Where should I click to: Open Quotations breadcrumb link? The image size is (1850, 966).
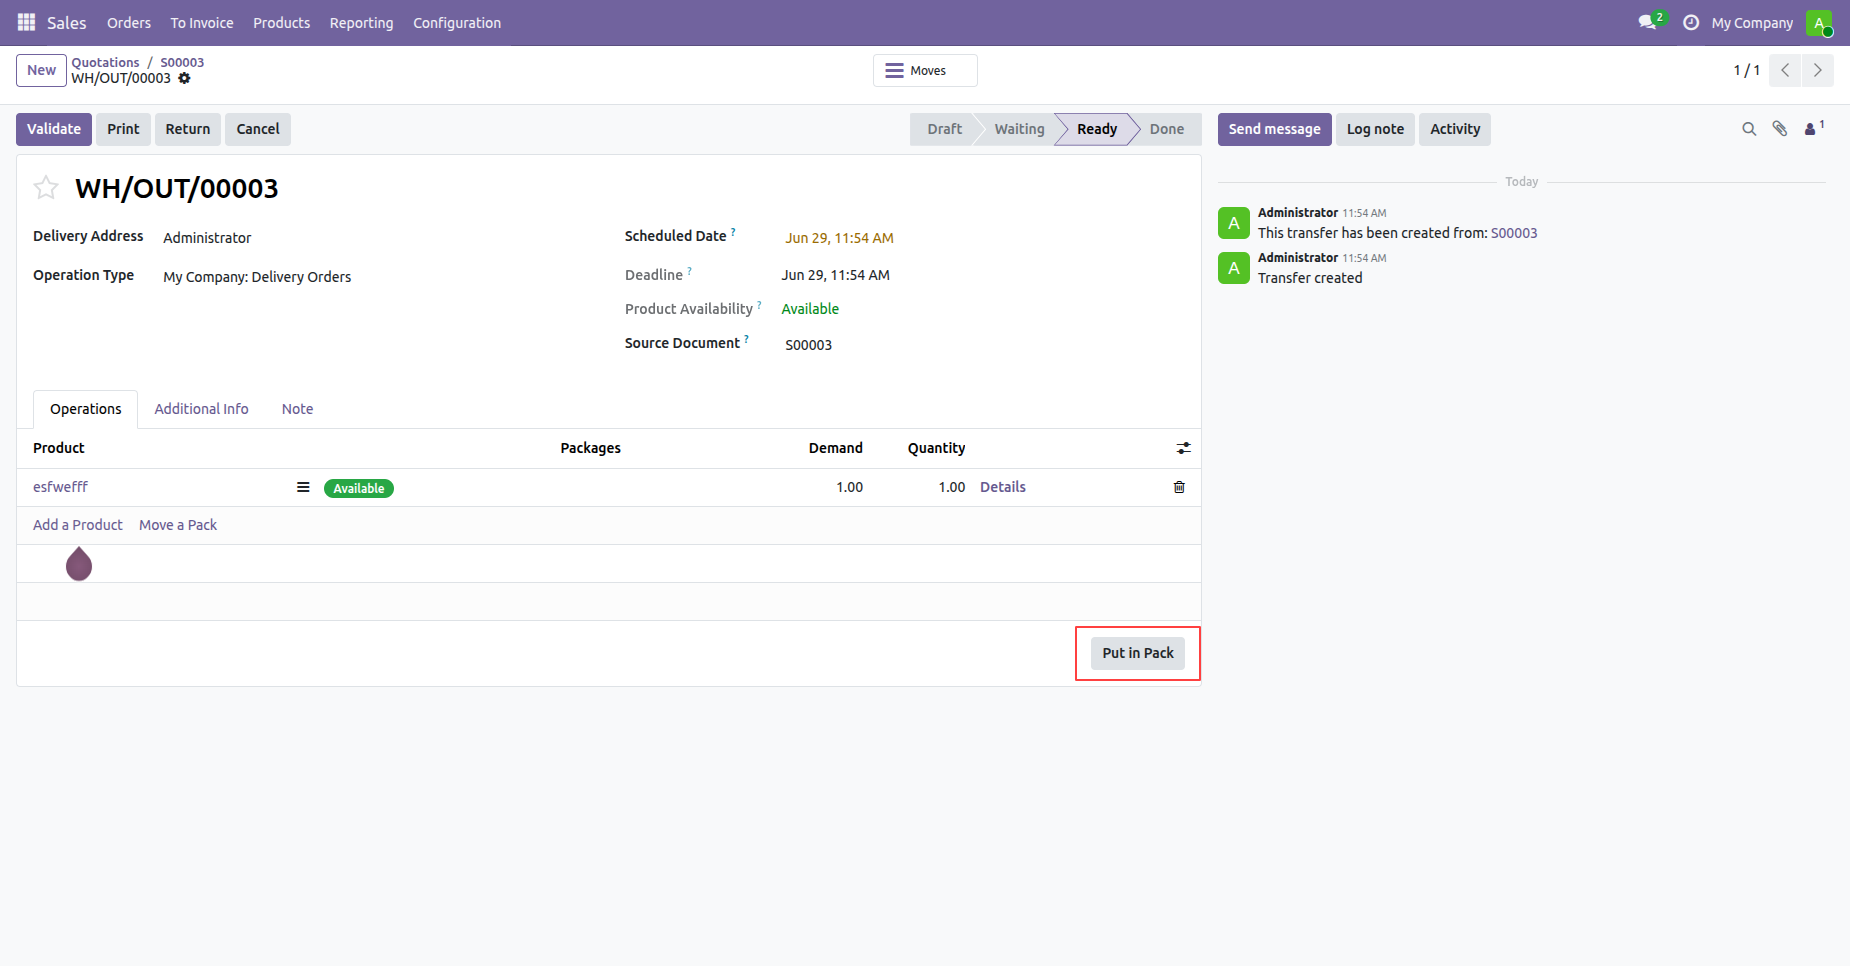pyautogui.click(x=105, y=62)
